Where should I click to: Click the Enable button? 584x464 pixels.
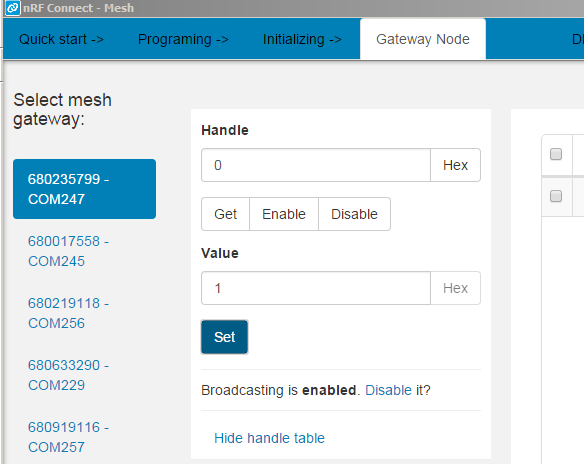pos(284,214)
